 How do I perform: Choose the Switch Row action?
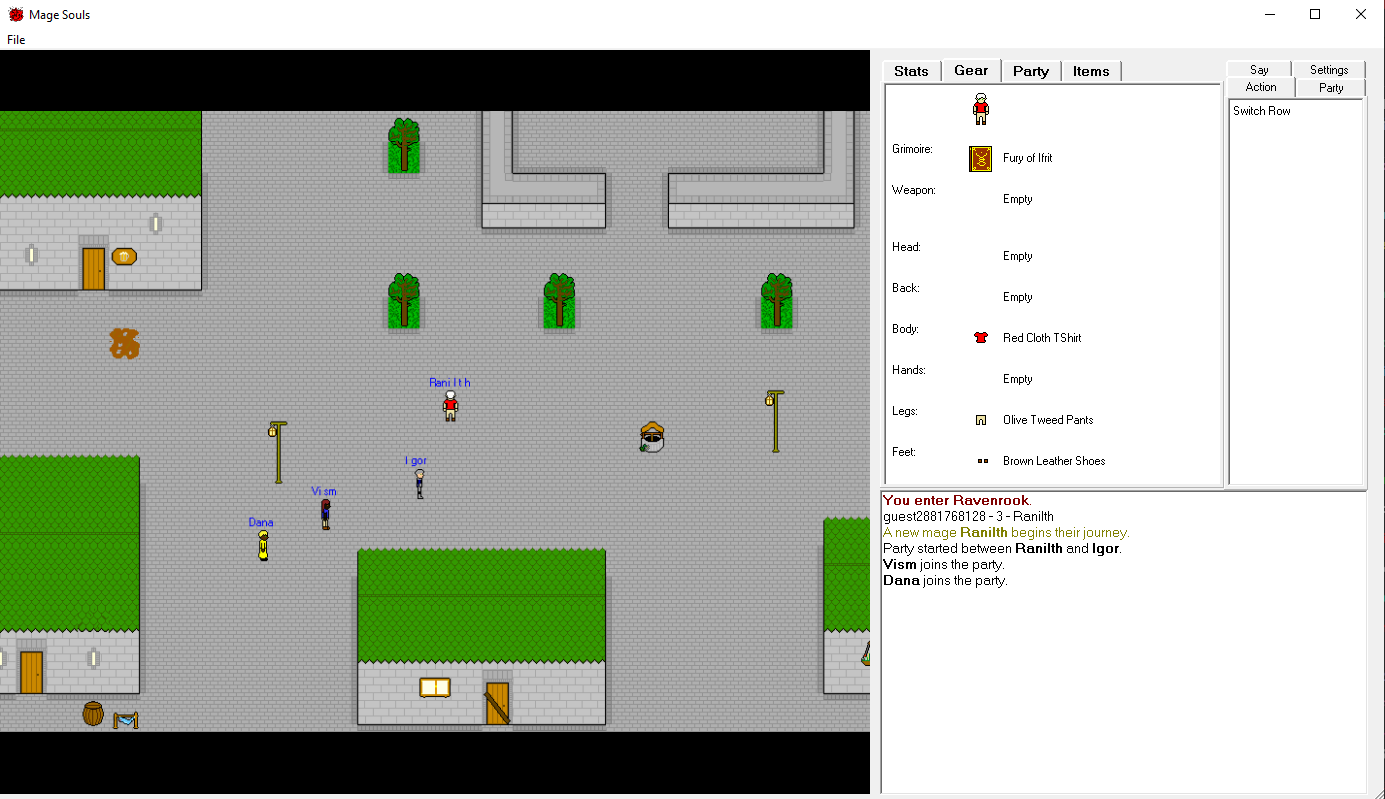pyautogui.click(x=1261, y=111)
